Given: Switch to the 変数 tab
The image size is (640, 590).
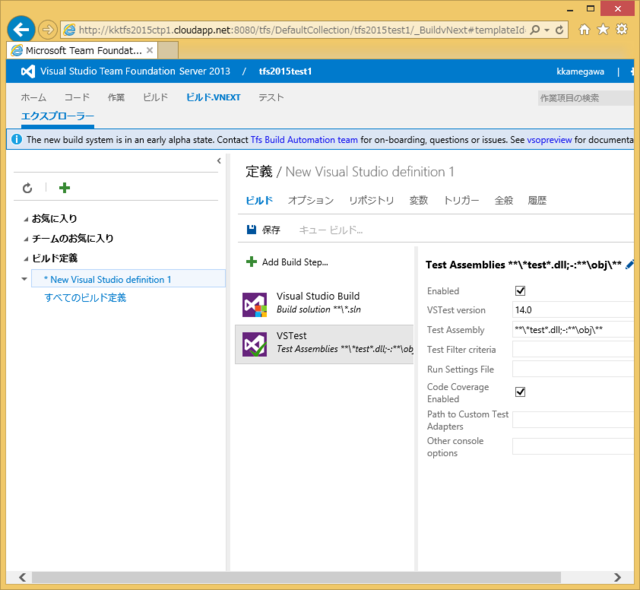Looking at the screenshot, I should click(x=419, y=200).
